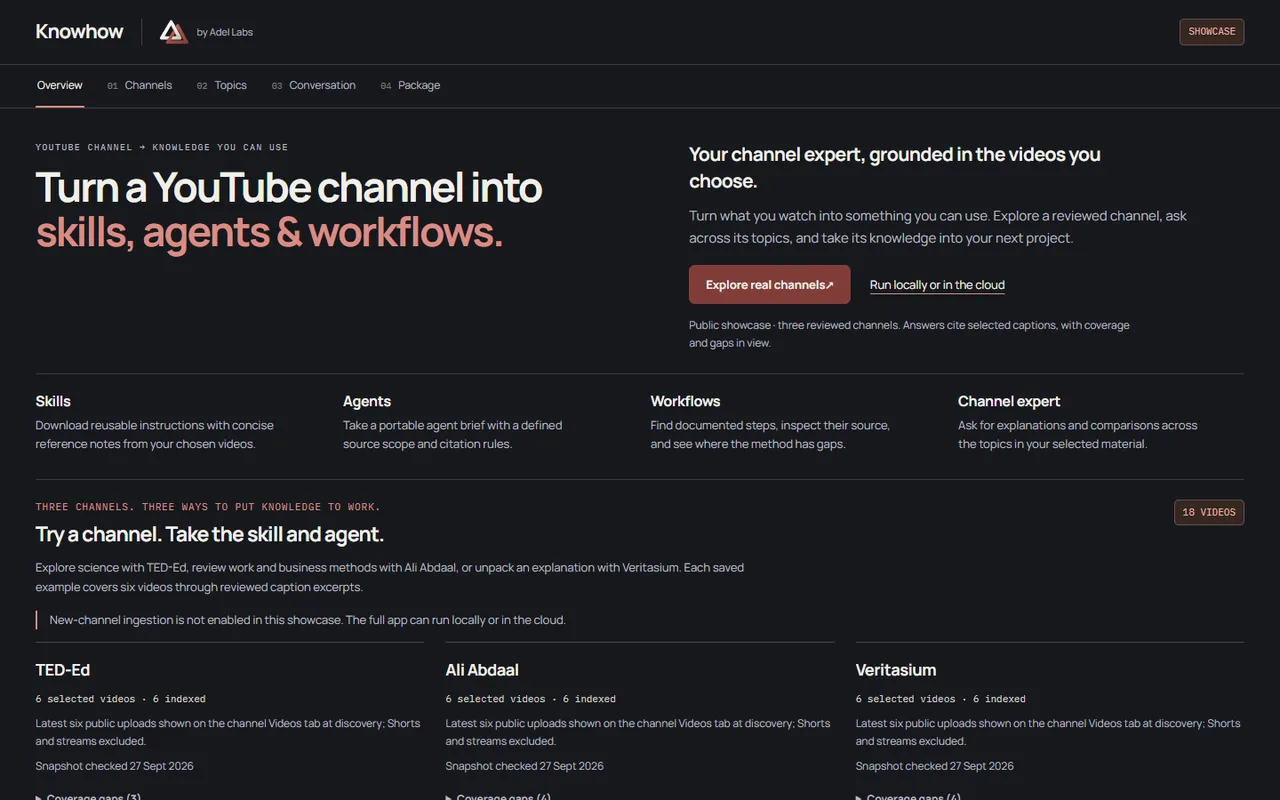Click 'Snapshot checked 27 Sept 2026' under Veritasium
This screenshot has width=1280, height=800.
(935, 766)
